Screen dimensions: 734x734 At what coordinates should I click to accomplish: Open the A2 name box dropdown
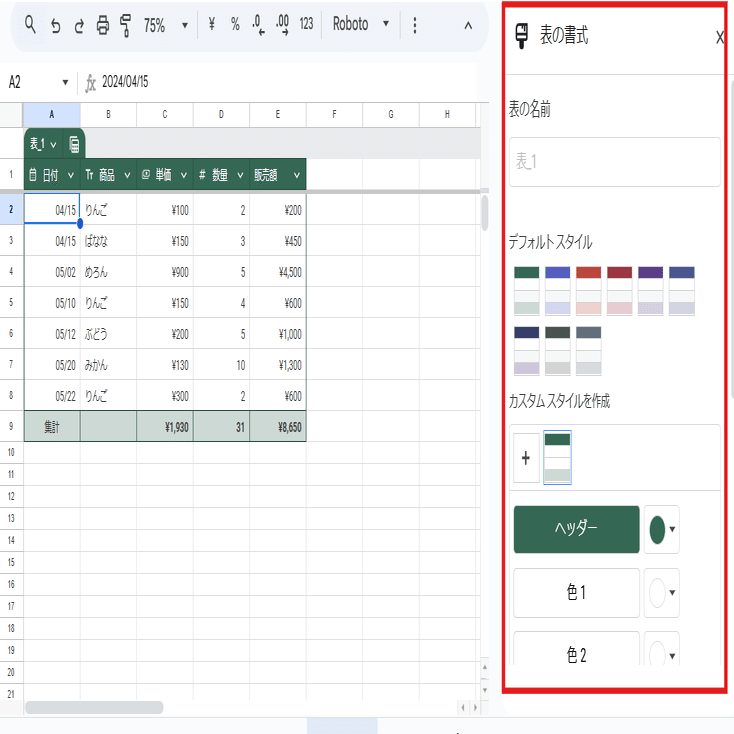point(65,82)
